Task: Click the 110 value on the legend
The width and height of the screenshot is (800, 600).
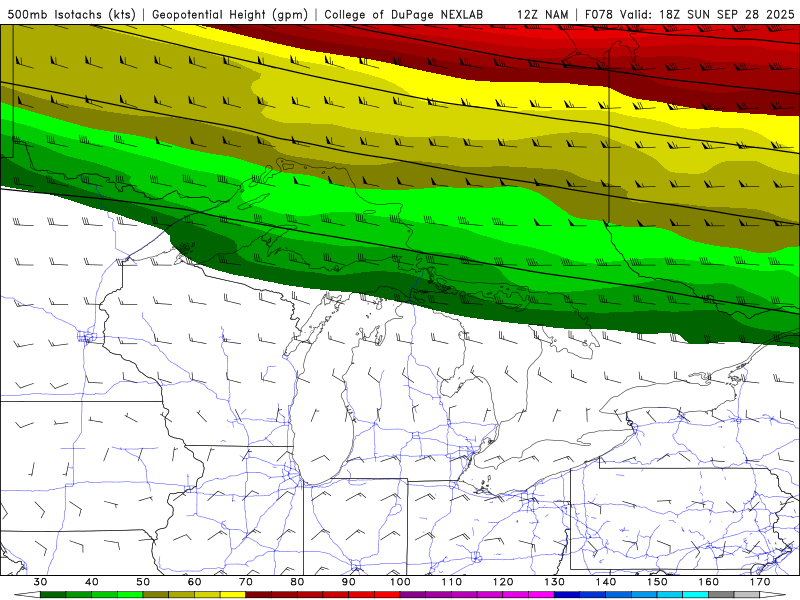Action: [452, 582]
